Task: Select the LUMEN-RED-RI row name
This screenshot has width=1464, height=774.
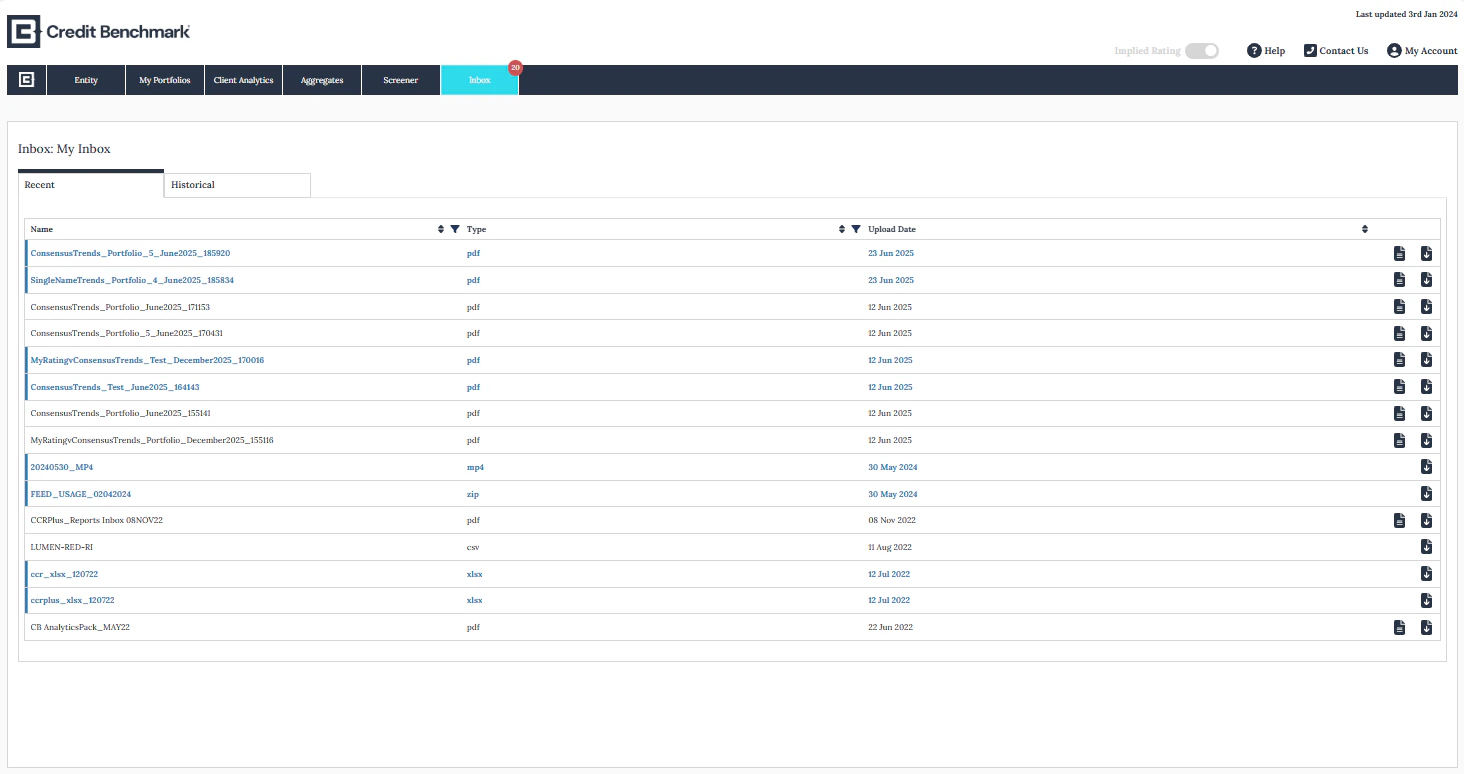Action: (x=62, y=547)
